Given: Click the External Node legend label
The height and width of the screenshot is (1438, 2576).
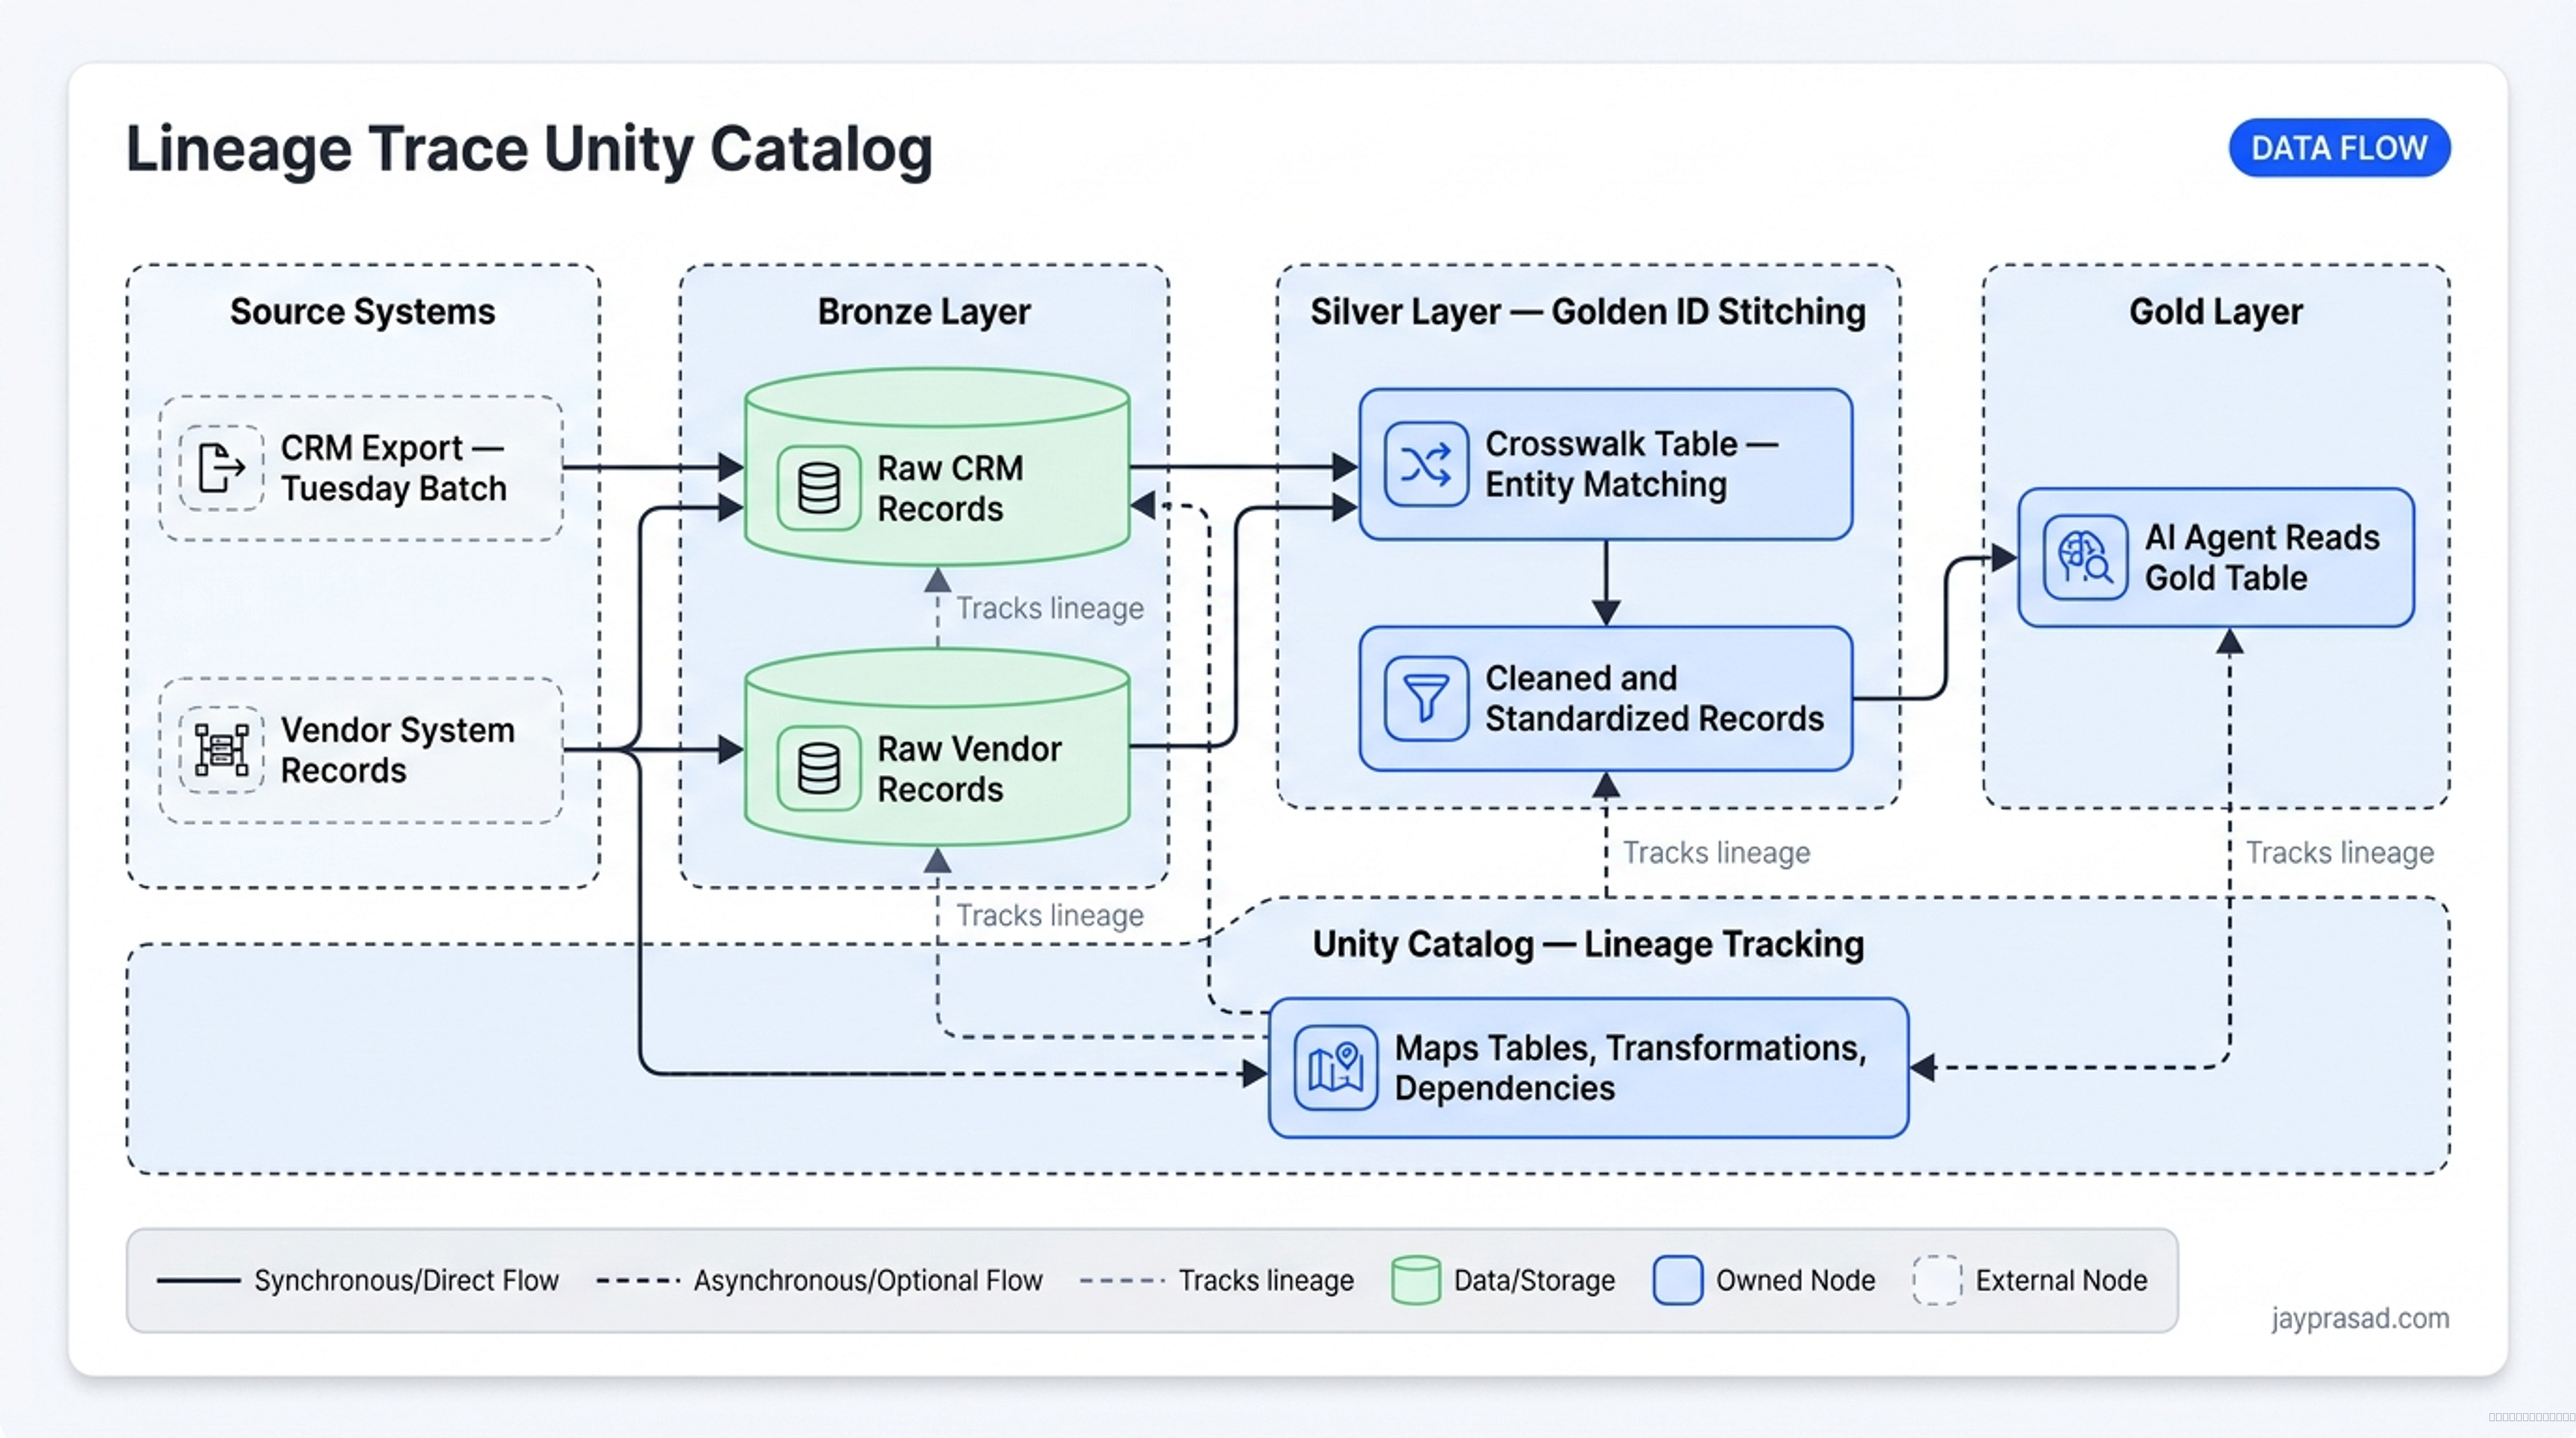Looking at the screenshot, I should [x=2062, y=1280].
